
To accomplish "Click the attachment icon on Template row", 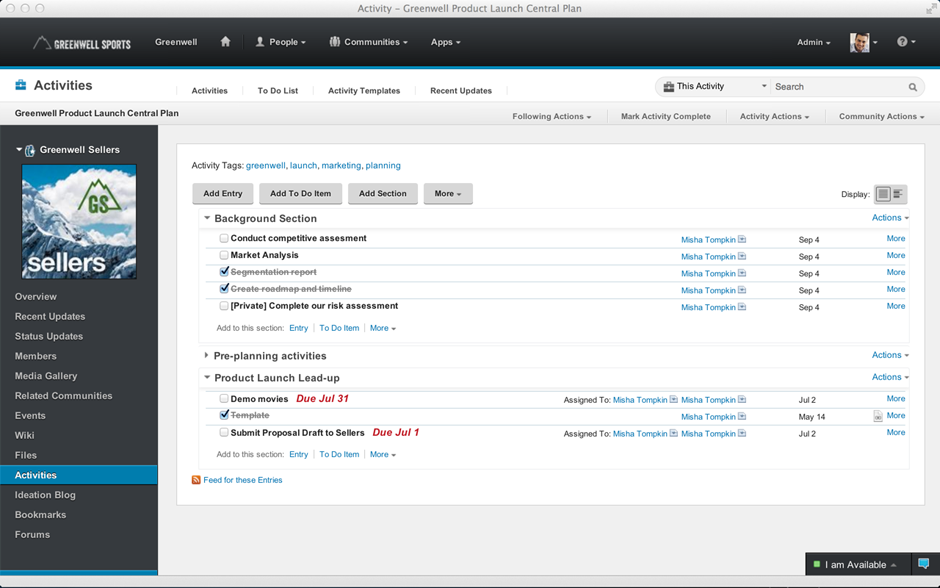I will [x=877, y=416].
